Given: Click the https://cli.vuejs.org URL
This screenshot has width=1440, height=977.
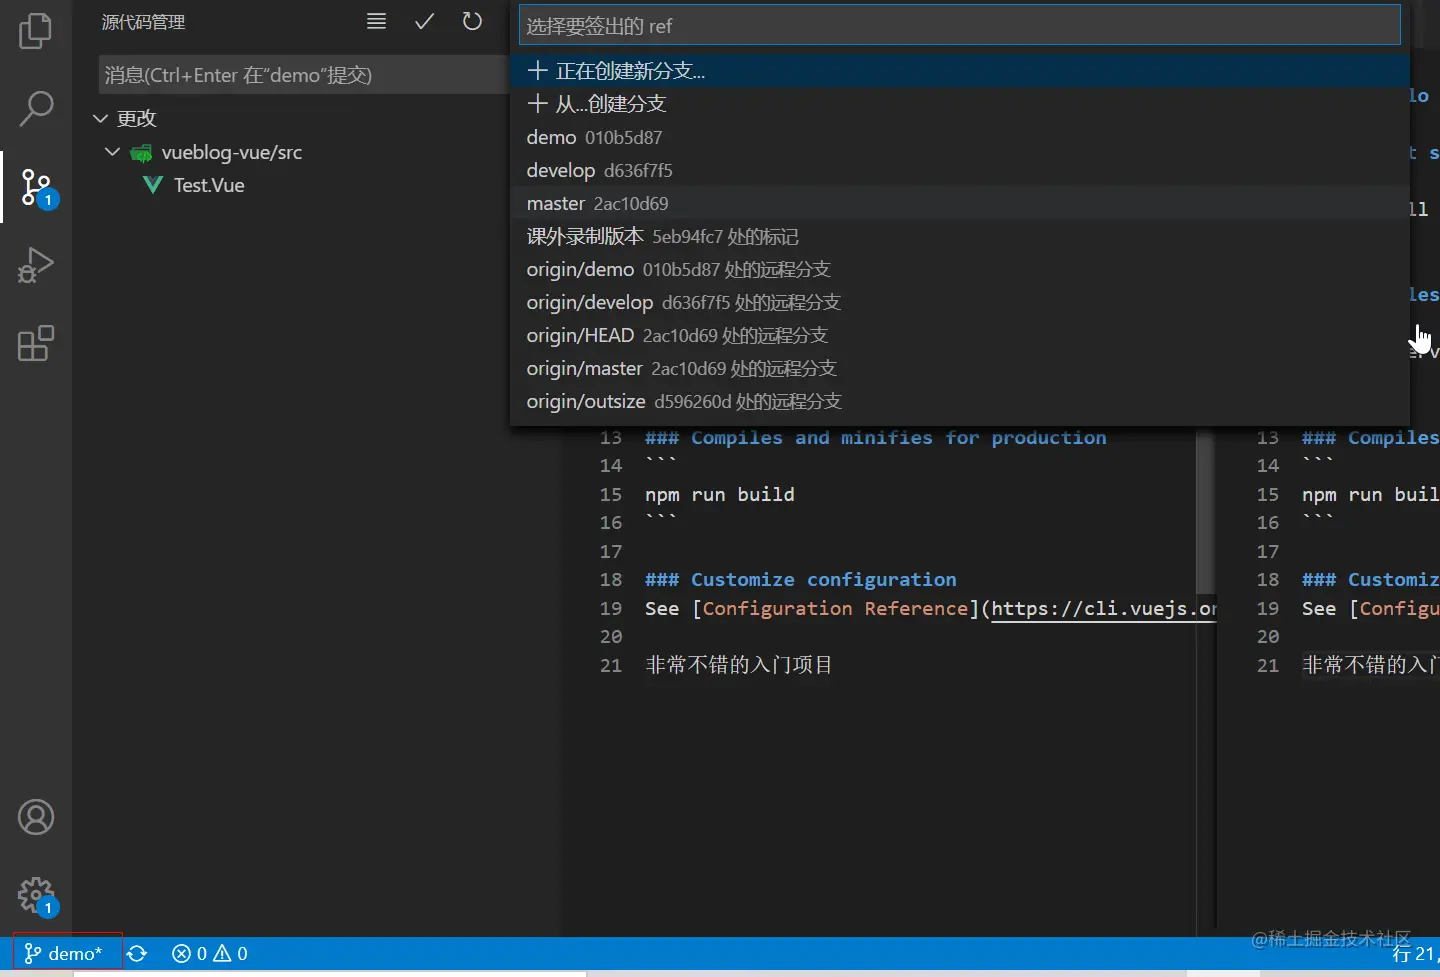Looking at the screenshot, I should coord(1104,608).
